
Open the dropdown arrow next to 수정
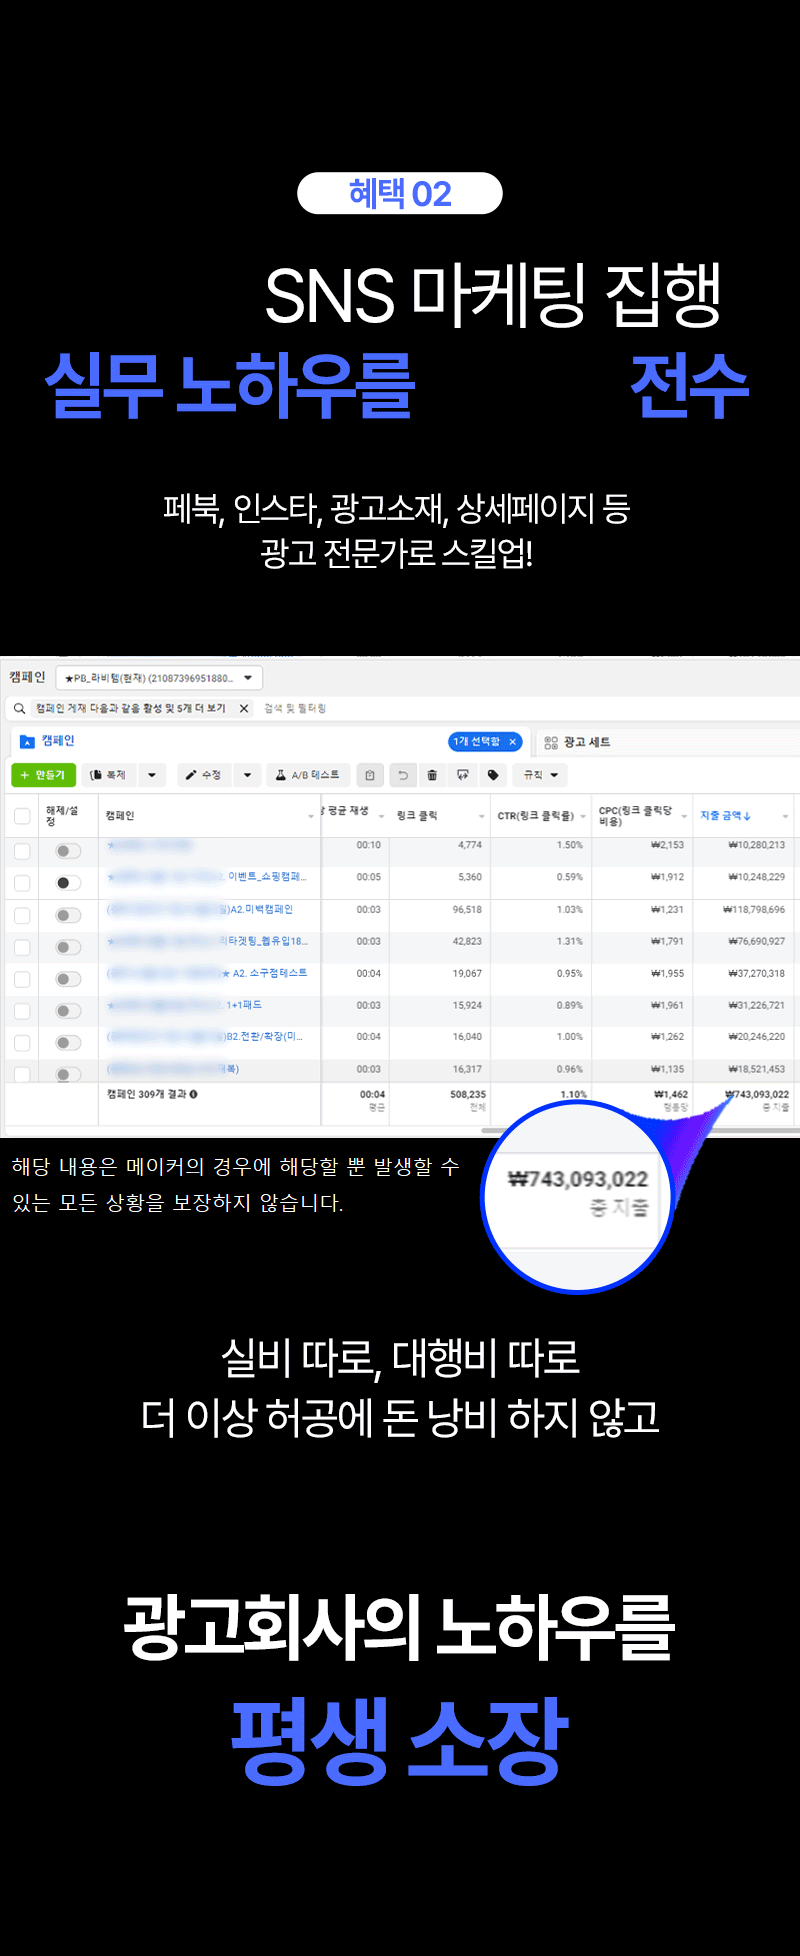pyautogui.click(x=247, y=775)
